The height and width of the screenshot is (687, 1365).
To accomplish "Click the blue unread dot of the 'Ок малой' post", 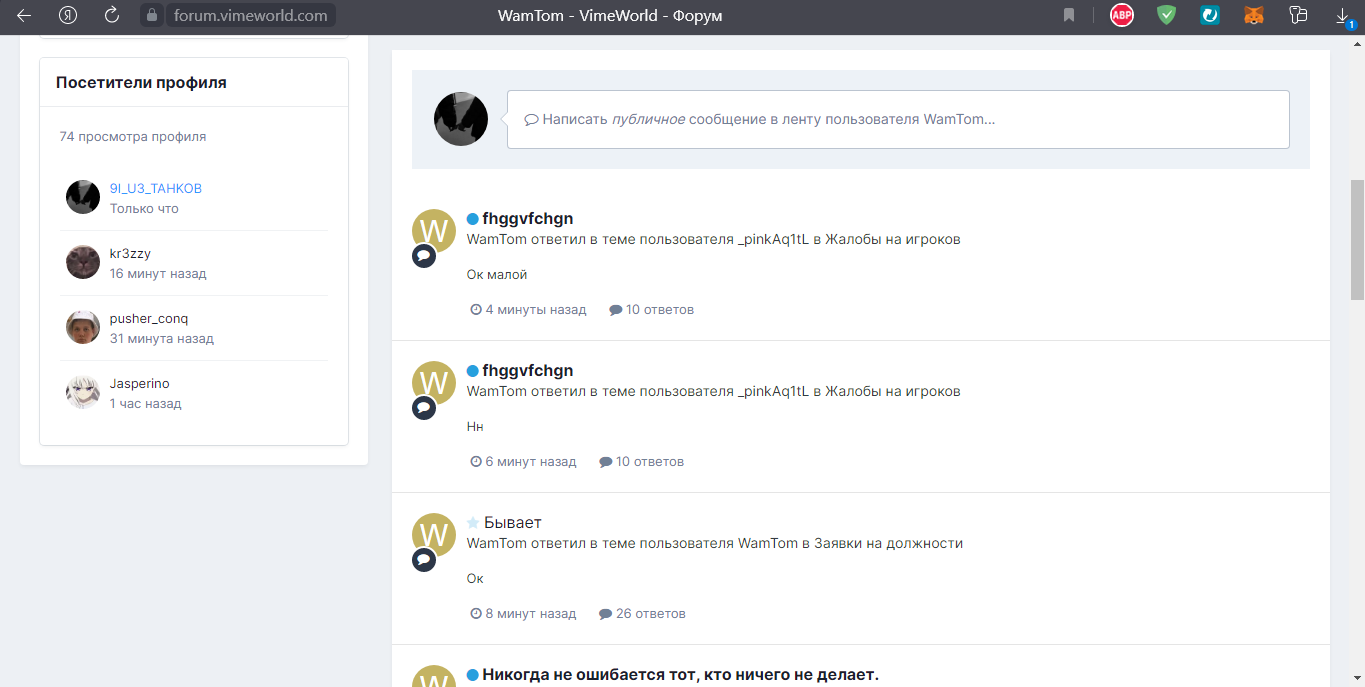I will click(472, 219).
